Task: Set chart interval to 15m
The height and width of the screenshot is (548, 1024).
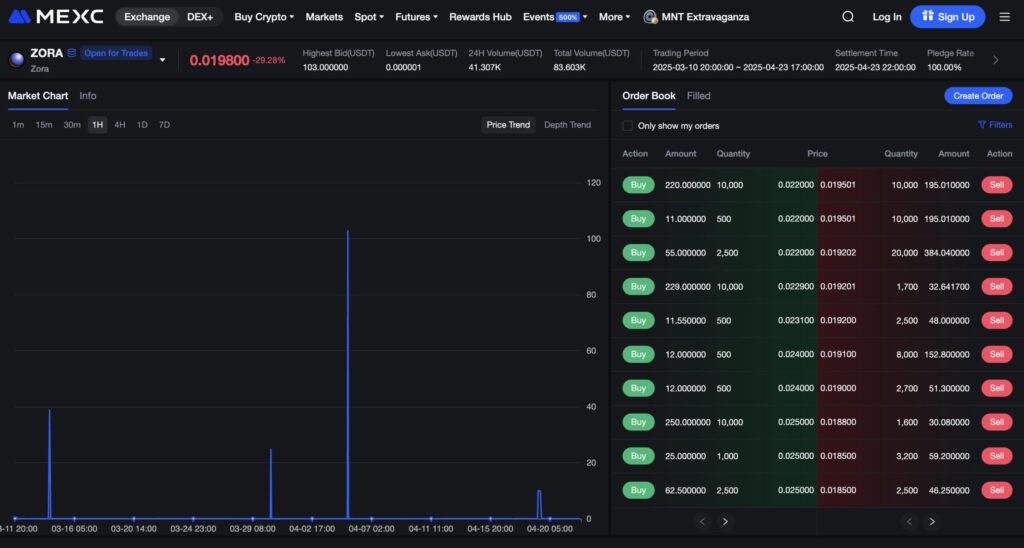Action: point(44,125)
